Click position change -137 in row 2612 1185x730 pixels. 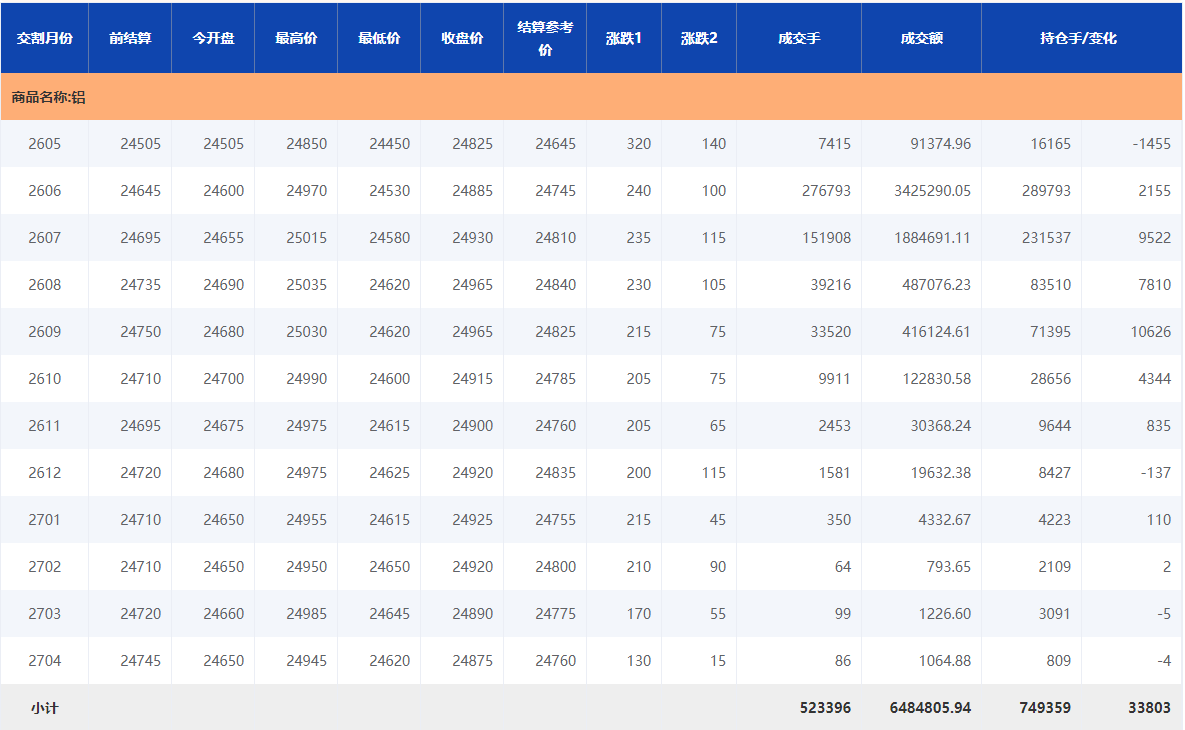point(1156,472)
